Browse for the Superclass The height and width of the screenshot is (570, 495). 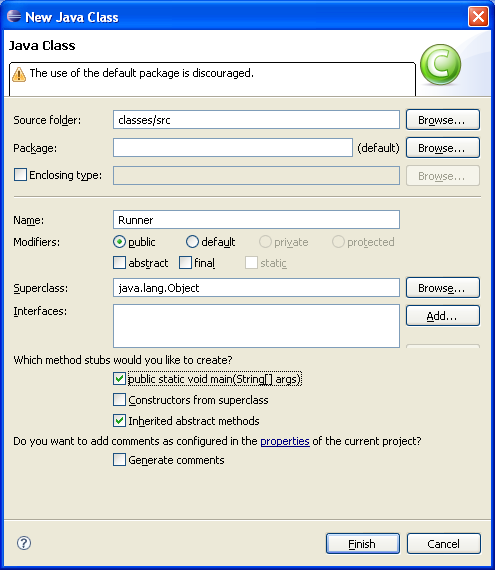click(443, 288)
